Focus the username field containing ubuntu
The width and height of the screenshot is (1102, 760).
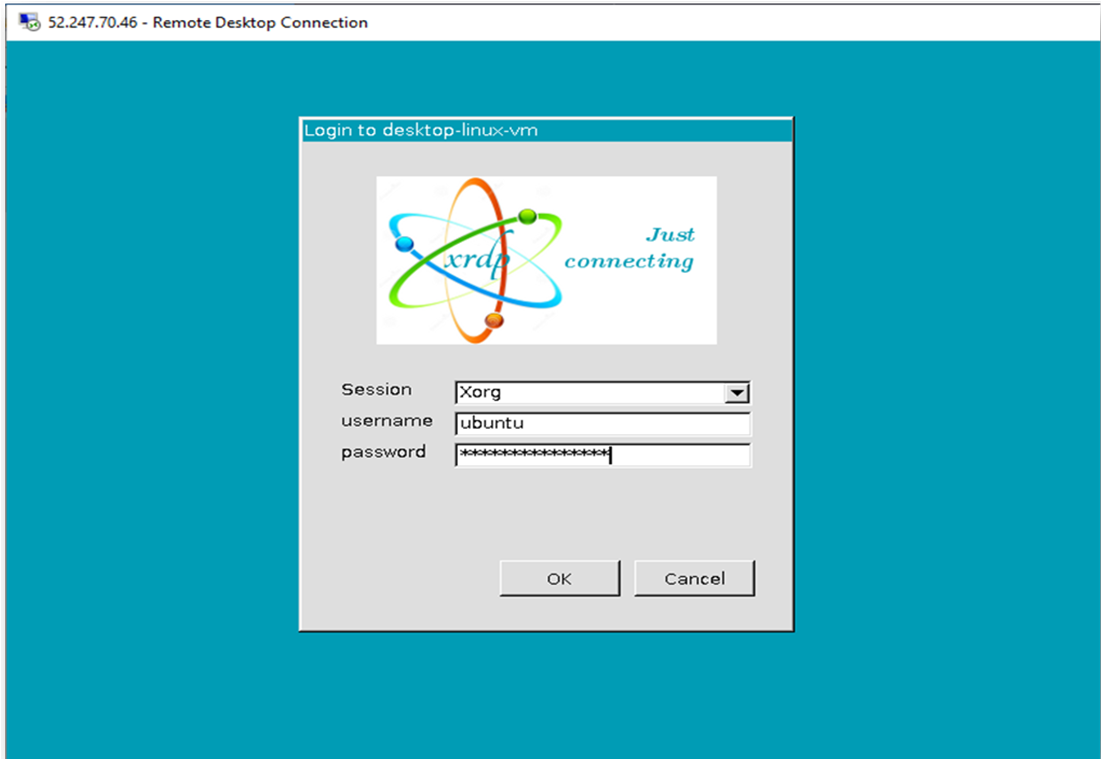pyautogui.click(x=602, y=424)
